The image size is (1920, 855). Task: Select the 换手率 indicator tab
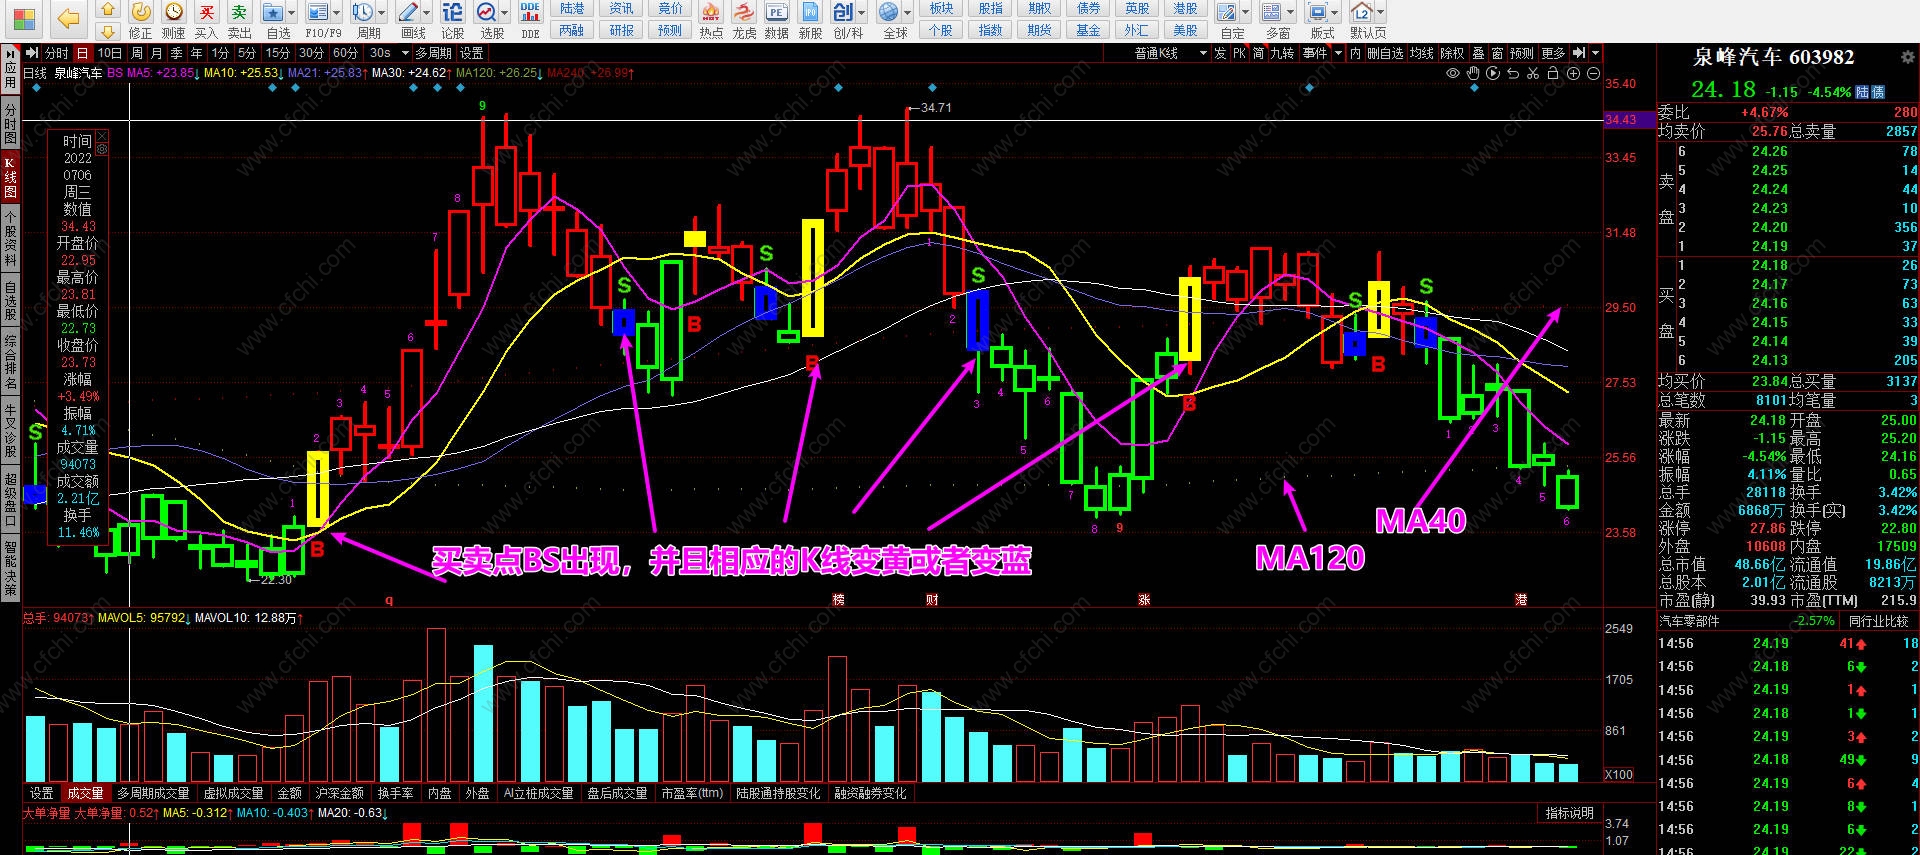(x=395, y=793)
